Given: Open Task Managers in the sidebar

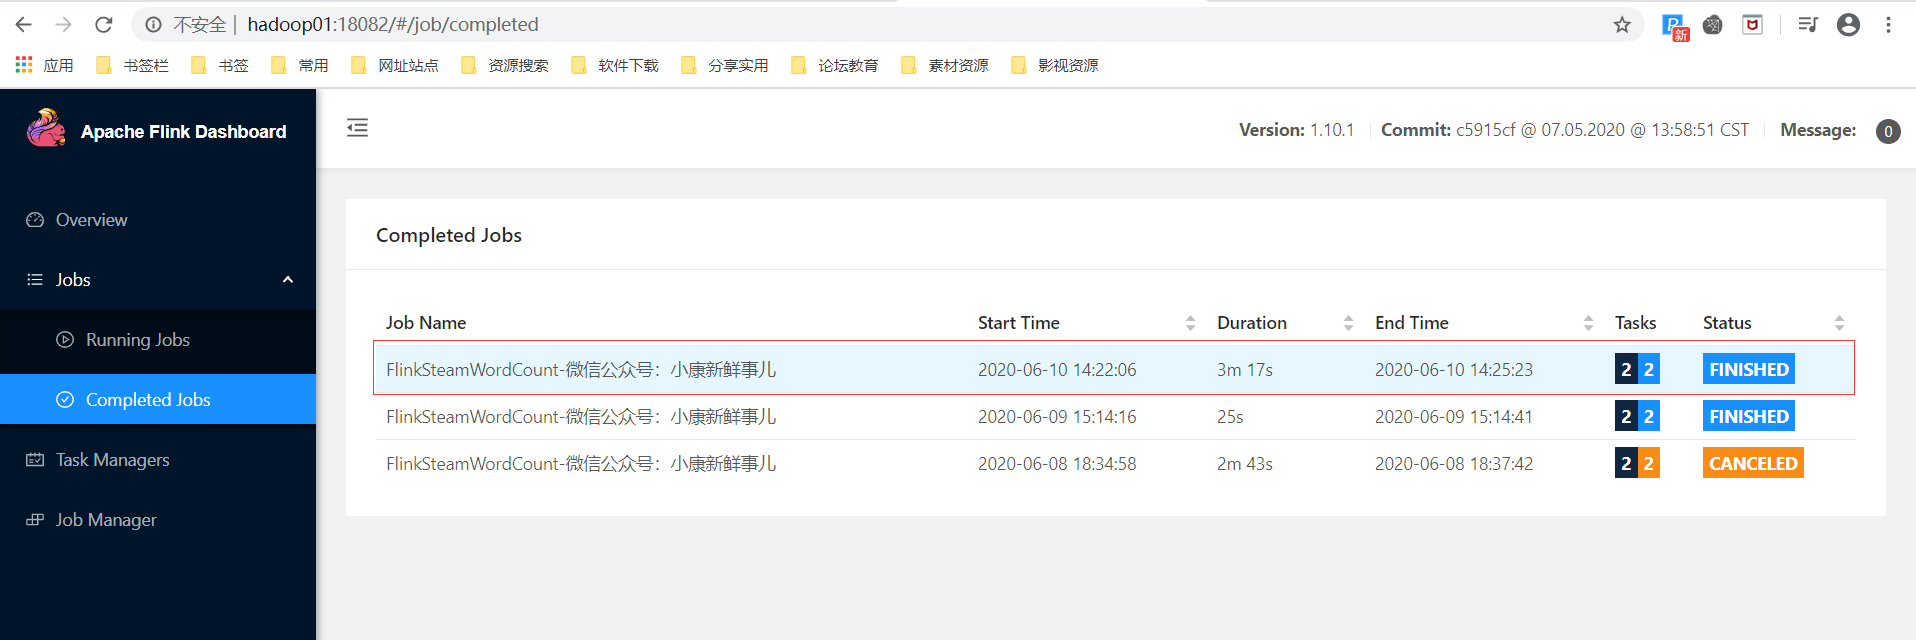Looking at the screenshot, I should [158, 459].
